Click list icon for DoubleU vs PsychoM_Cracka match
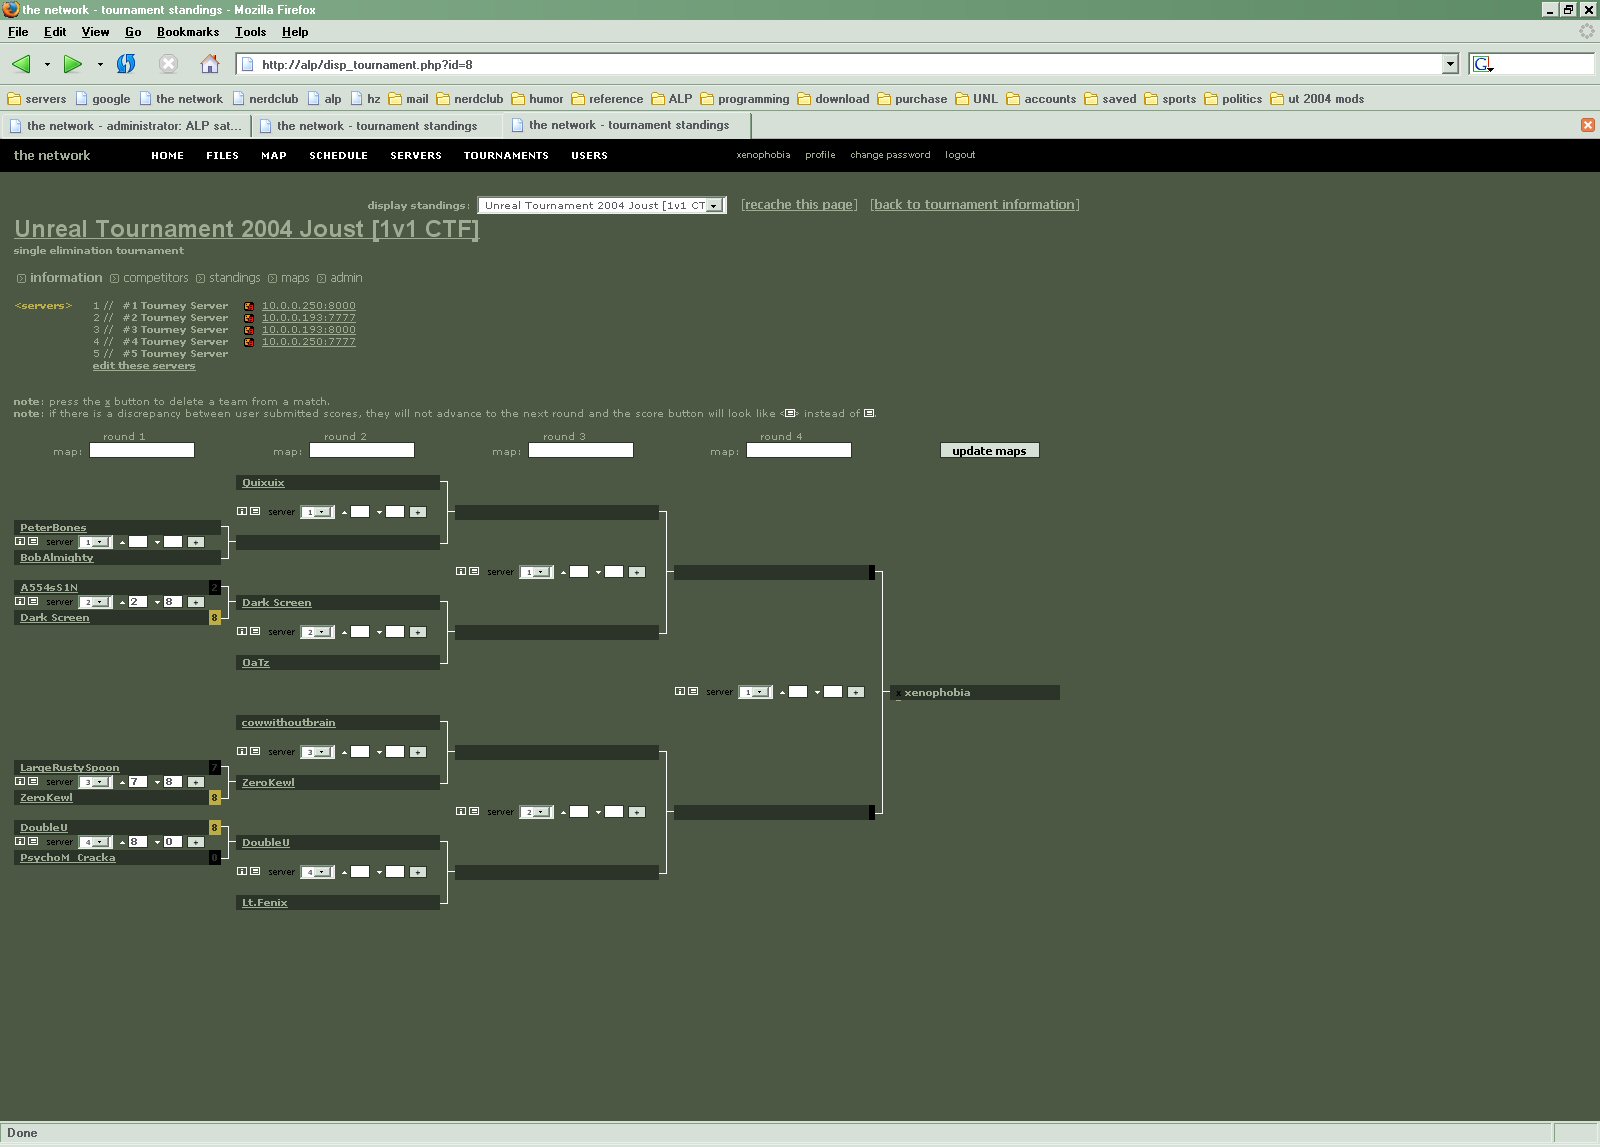 (x=33, y=841)
